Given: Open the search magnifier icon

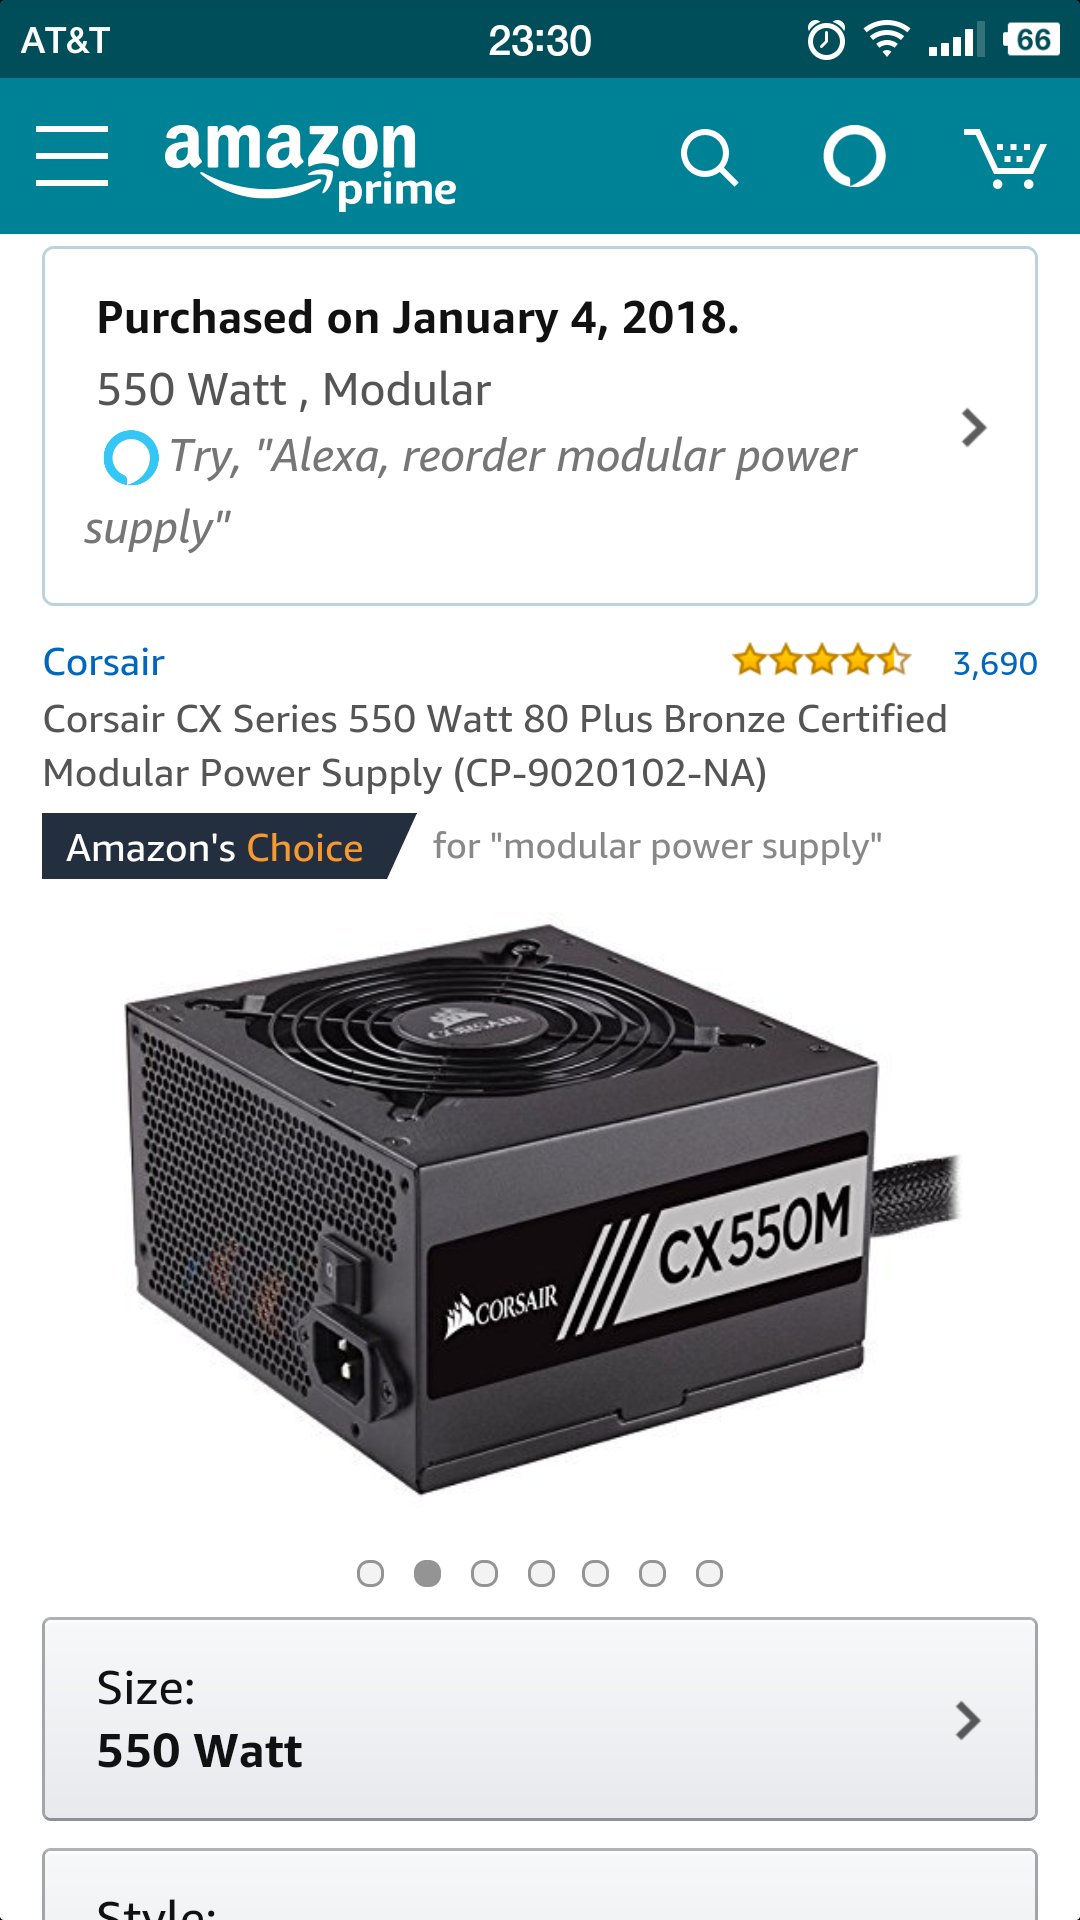Looking at the screenshot, I should coord(709,157).
